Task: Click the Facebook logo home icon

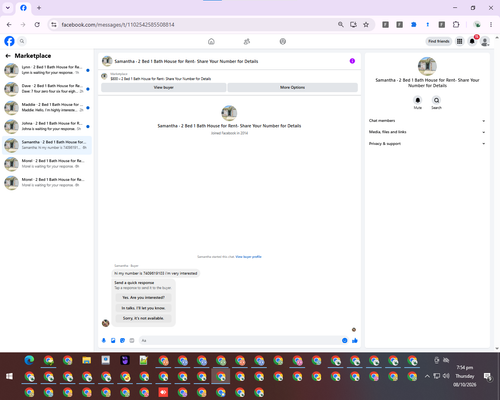Action: tap(9, 41)
